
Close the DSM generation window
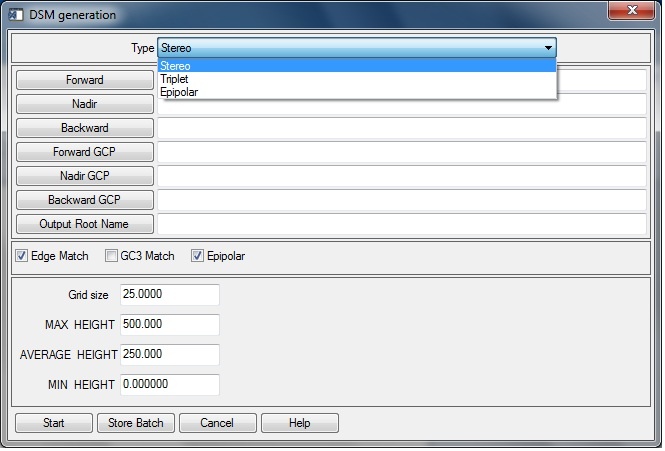(x=633, y=13)
